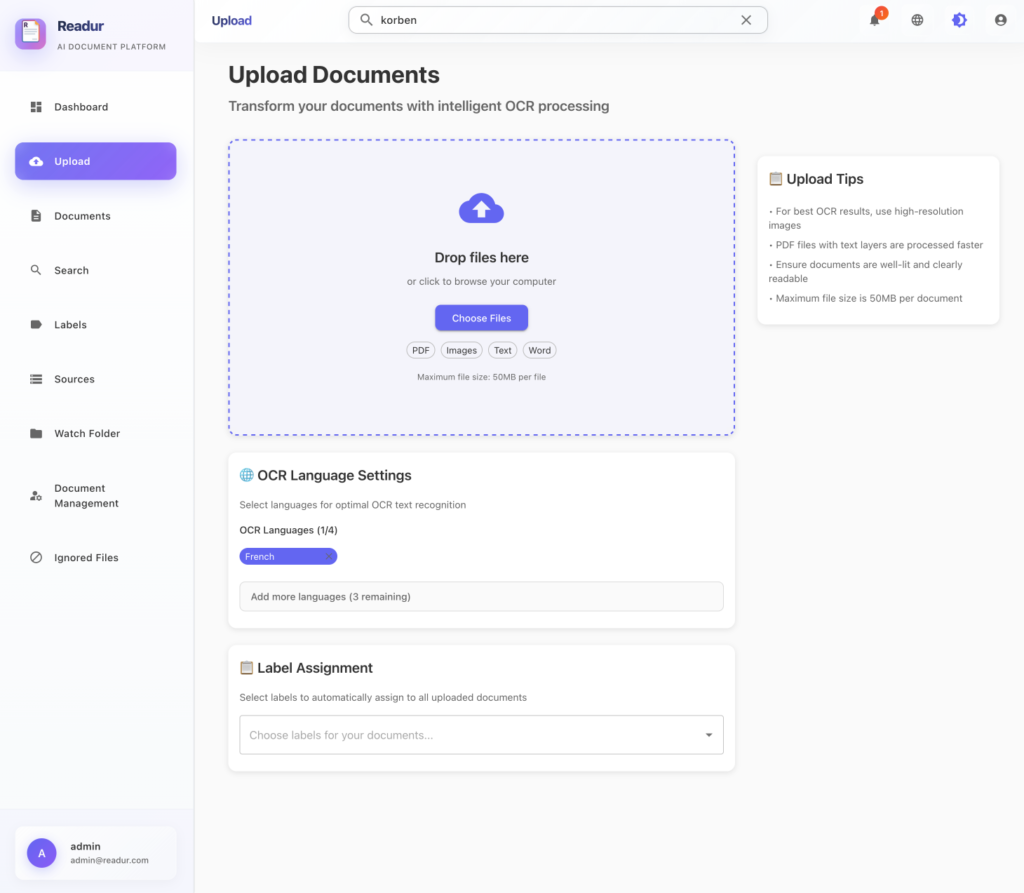Open the user account icon

(1000, 20)
